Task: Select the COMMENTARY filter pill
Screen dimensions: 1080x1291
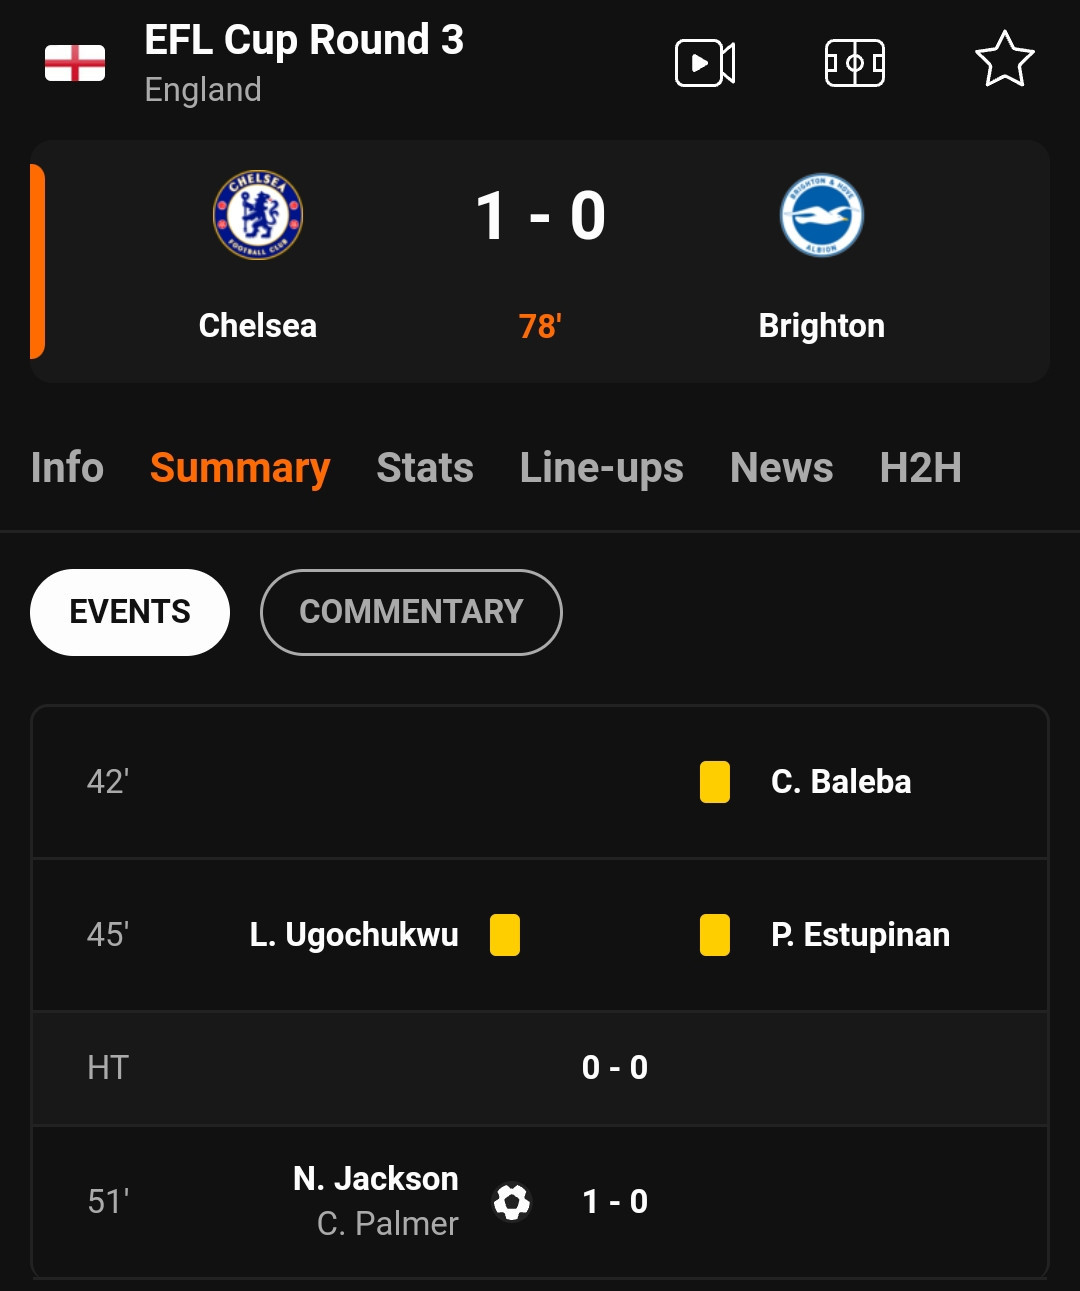Action: click(411, 612)
